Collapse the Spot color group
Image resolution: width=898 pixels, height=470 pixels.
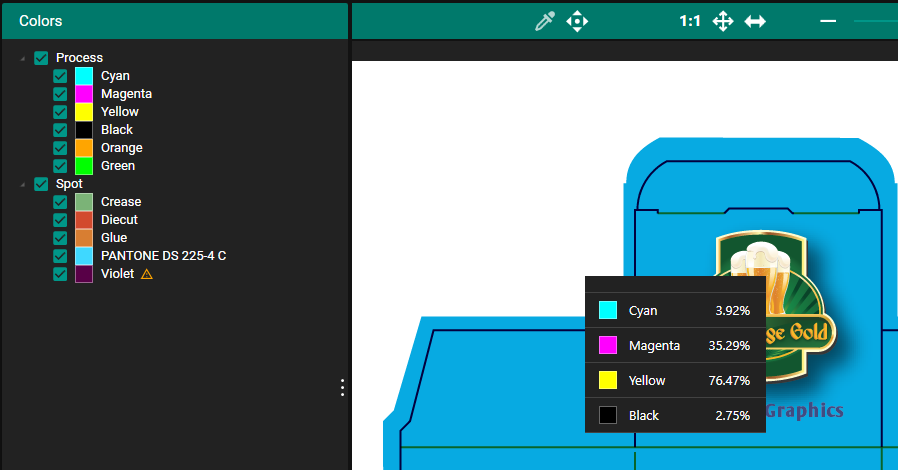click(x=23, y=184)
